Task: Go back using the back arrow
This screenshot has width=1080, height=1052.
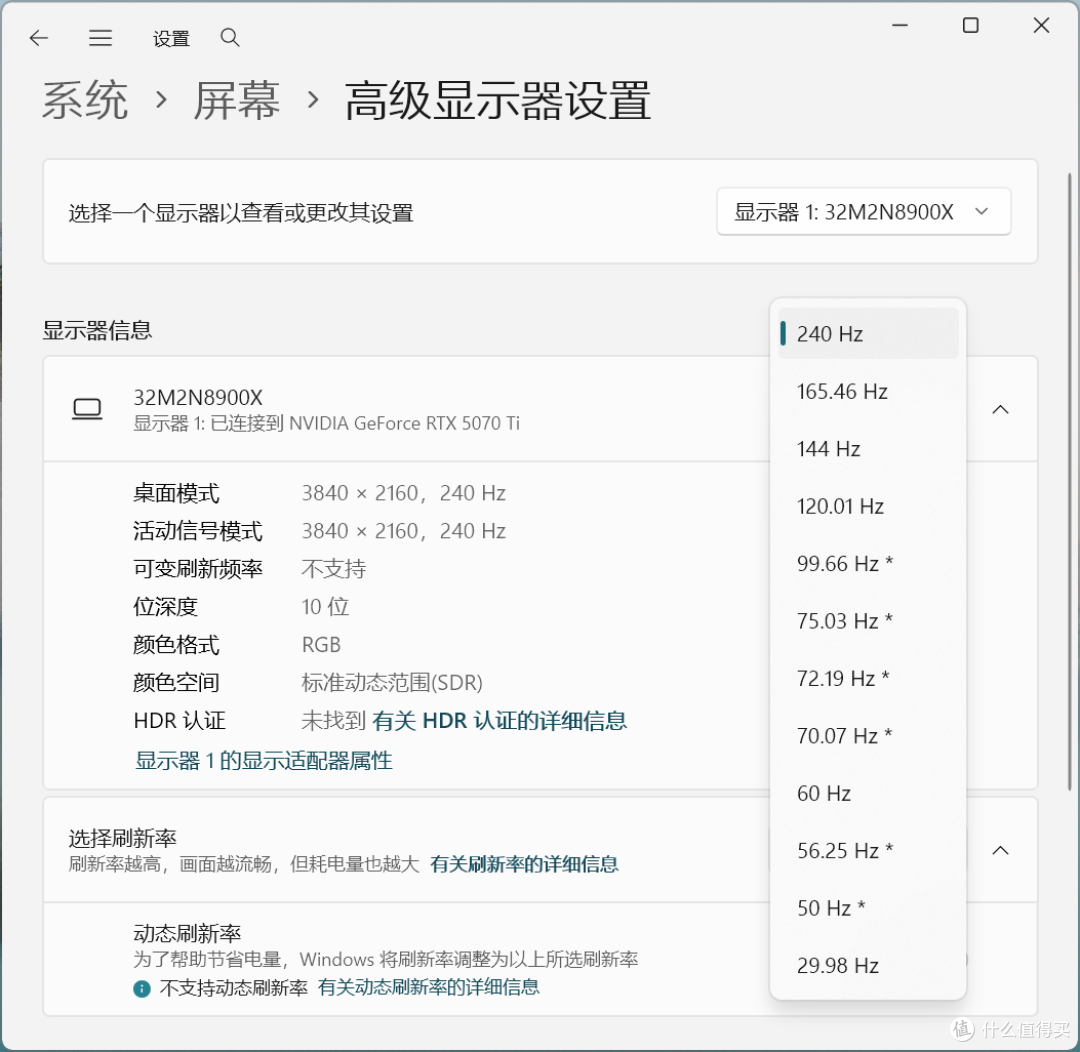Action: (39, 38)
